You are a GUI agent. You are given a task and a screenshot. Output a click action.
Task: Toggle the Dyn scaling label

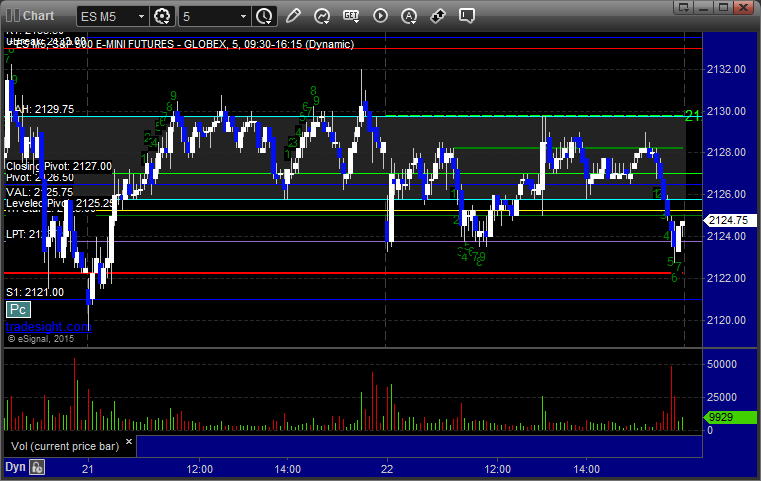tap(15, 467)
